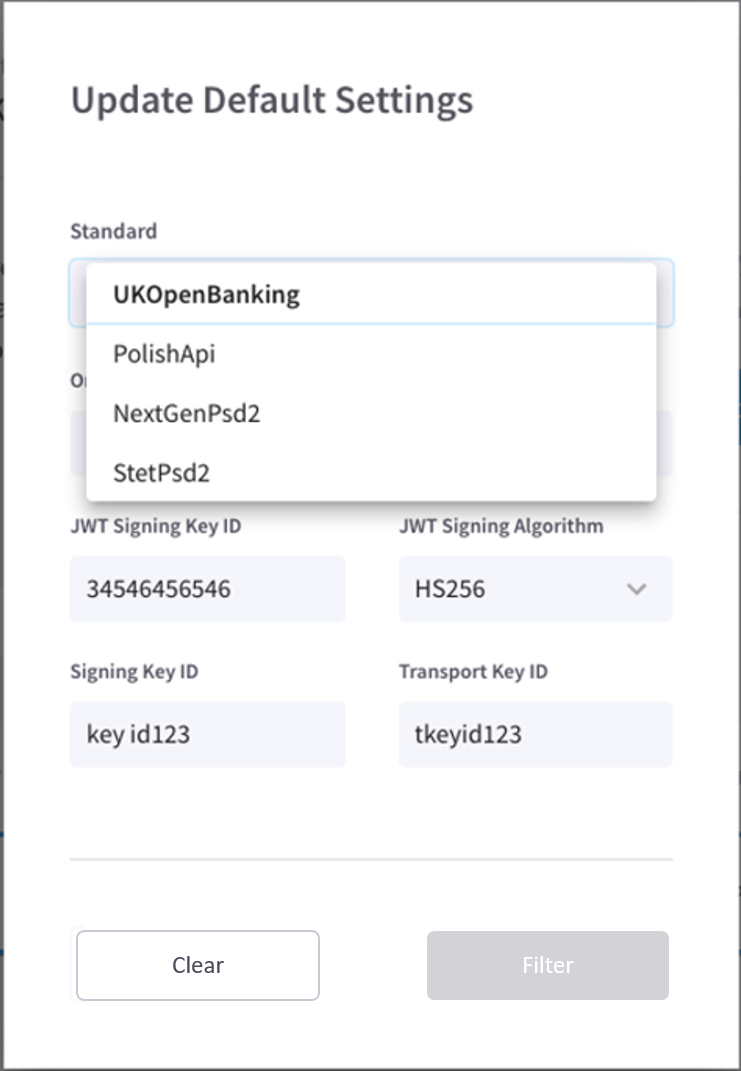
Task: Click the Update Default Settings heading
Action: (x=271, y=101)
